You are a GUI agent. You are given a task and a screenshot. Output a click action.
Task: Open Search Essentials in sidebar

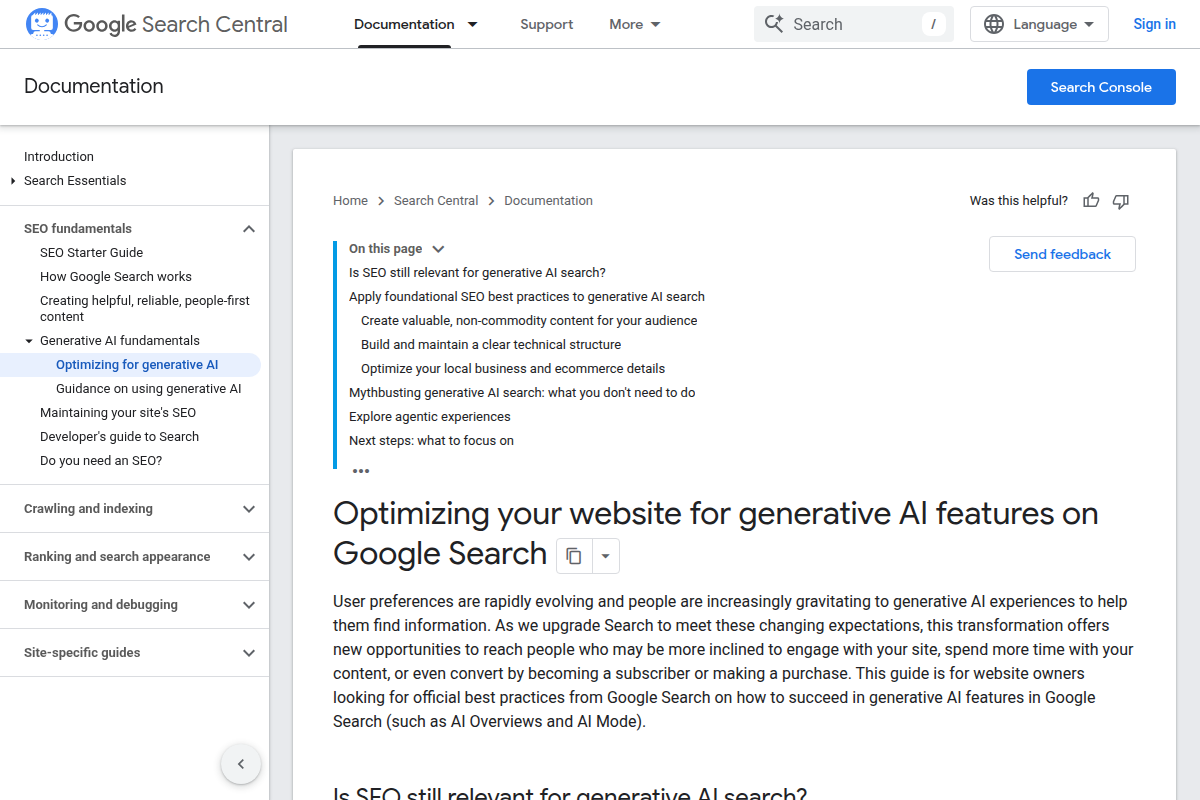[x=75, y=181]
